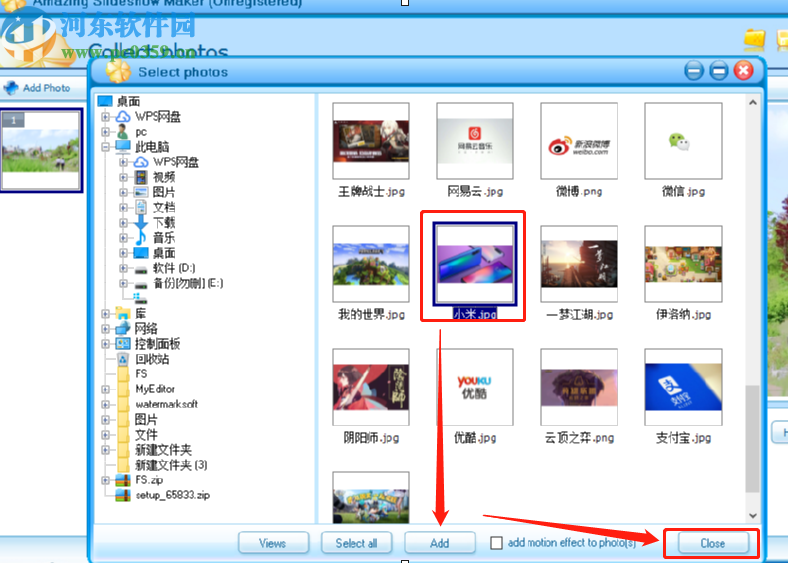The width and height of the screenshot is (788, 563).
Task: Select the 支付宝.jpg thumbnail
Action: (683, 387)
